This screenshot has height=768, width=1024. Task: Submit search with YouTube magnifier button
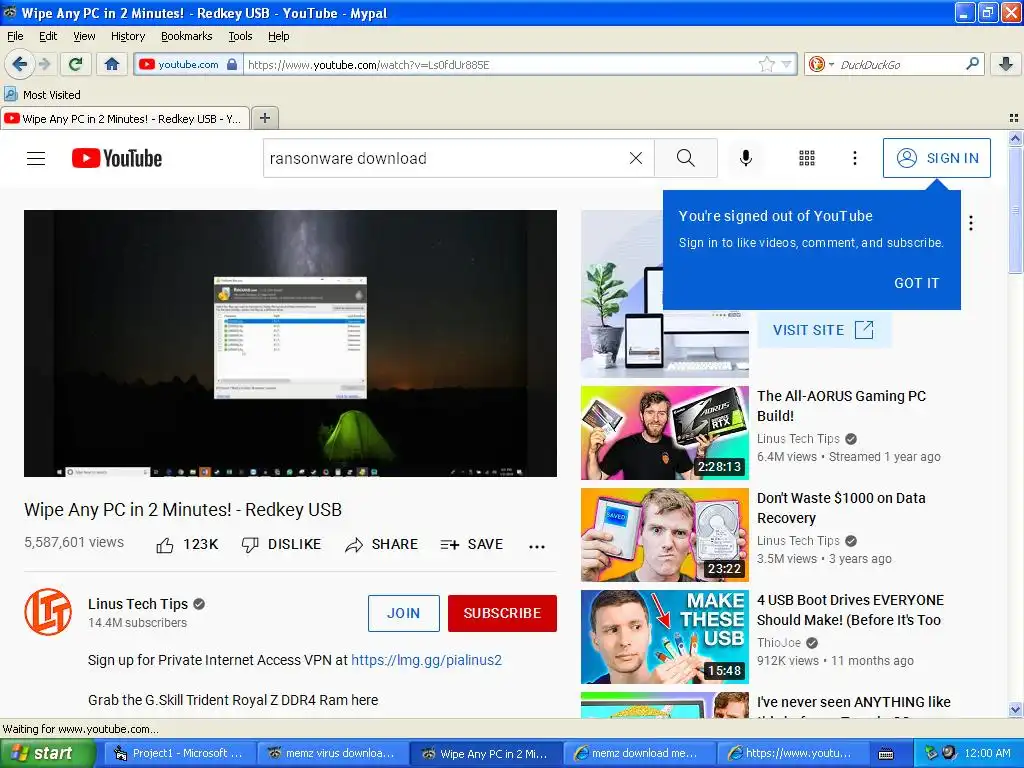[x=686, y=158]
